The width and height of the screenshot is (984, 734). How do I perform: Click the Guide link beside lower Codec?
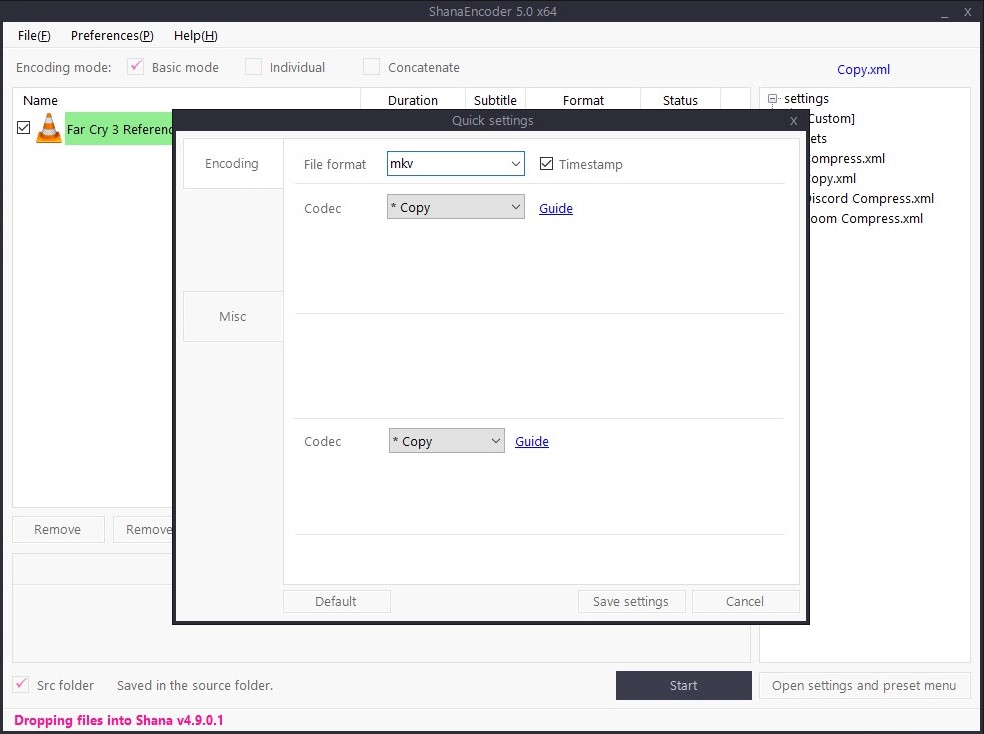[532, 442]
